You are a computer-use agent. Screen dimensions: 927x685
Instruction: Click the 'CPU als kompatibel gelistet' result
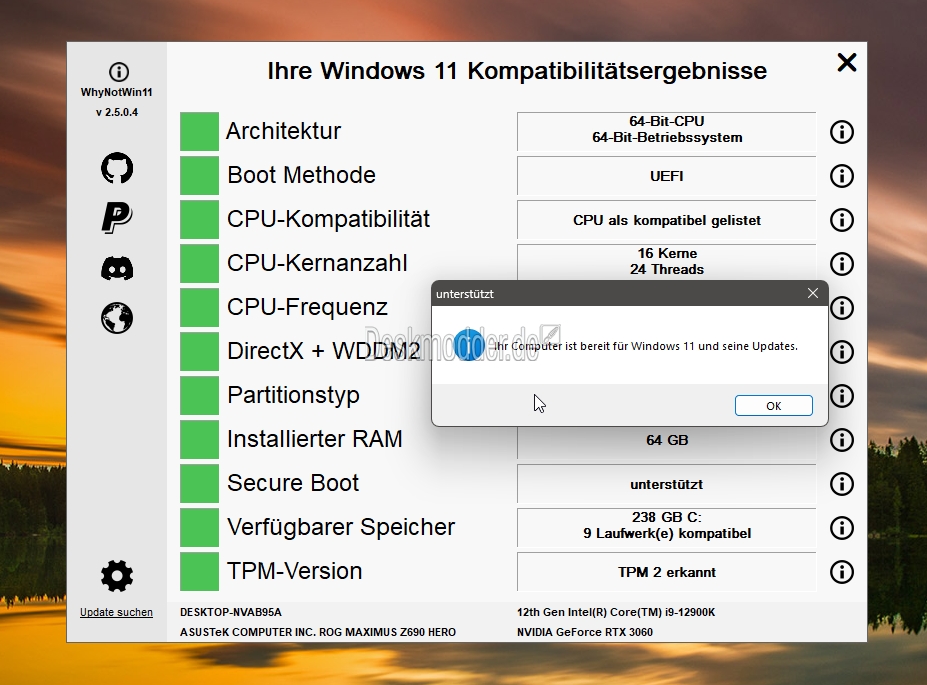click(666, 220)
